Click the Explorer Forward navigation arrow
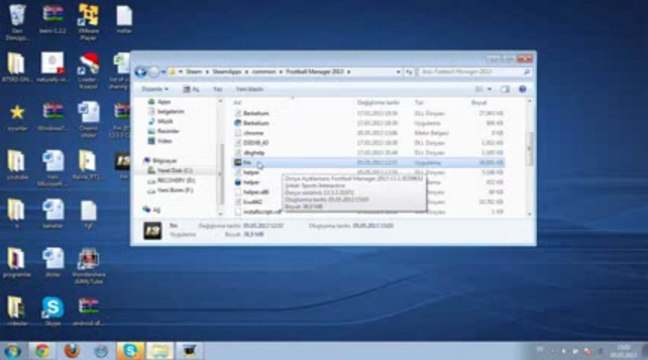The height and width of the screenshot is (360, 648). (x=154, y=72)
